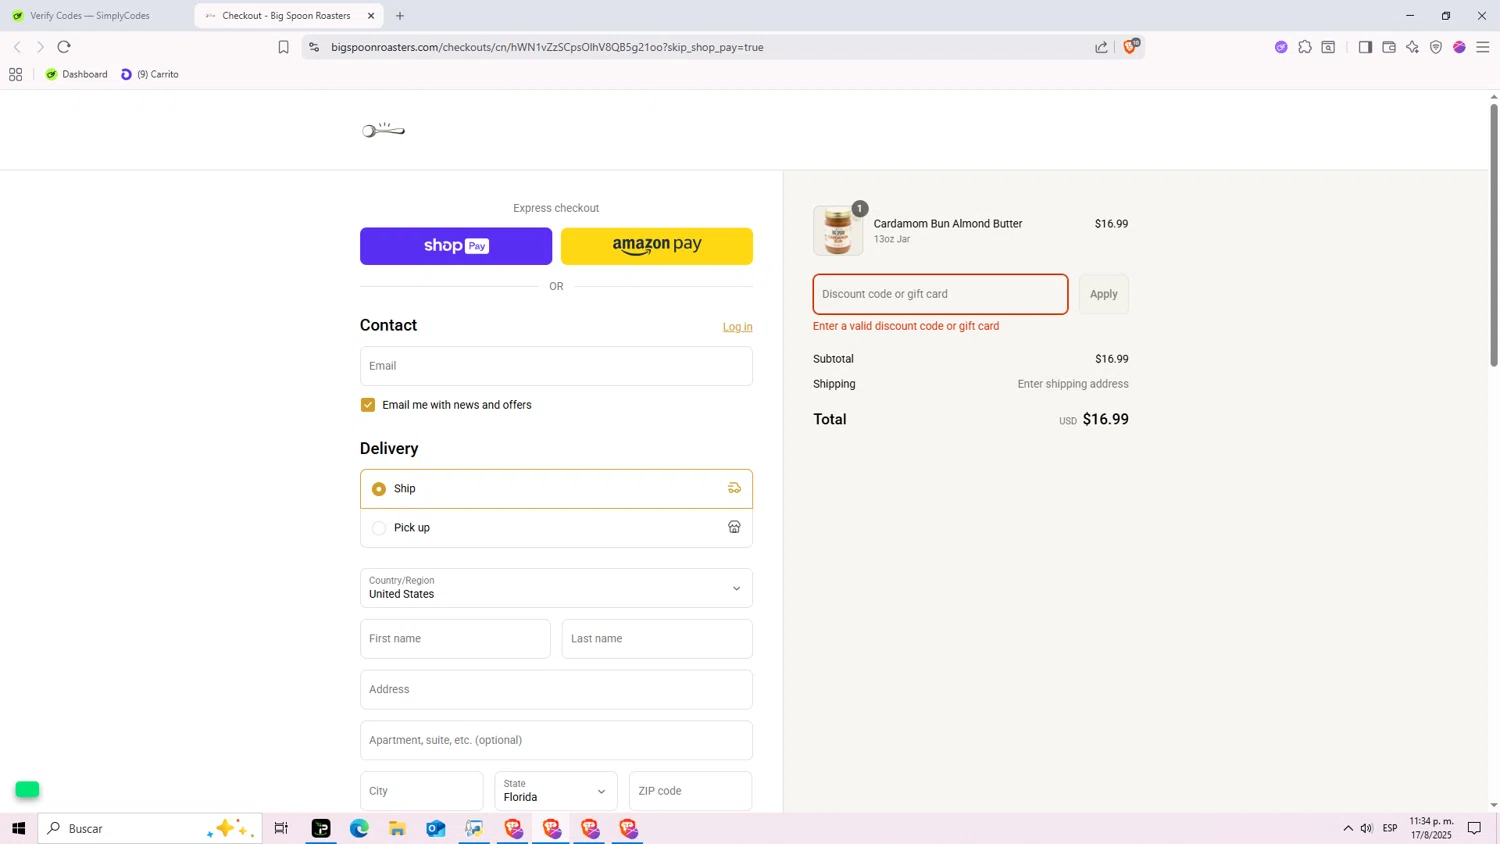
Task: Show hidden system tray icons chevron
Action: 1348,828
